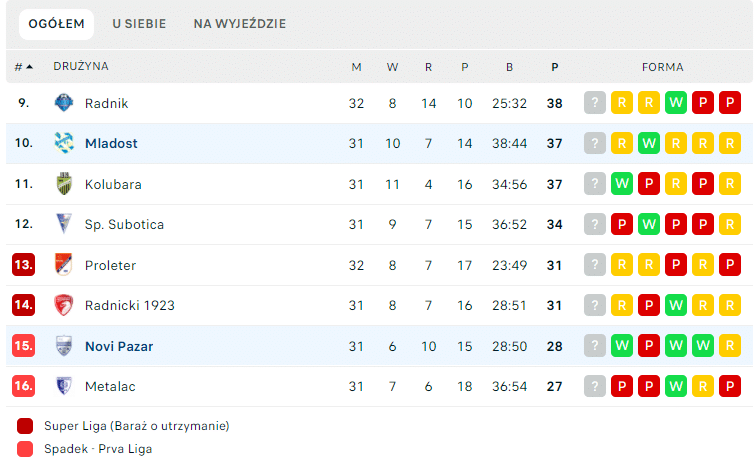Open the unknown next-match badge for Metalac
This screenshot has width=756, height=462.
coord(594,386)
